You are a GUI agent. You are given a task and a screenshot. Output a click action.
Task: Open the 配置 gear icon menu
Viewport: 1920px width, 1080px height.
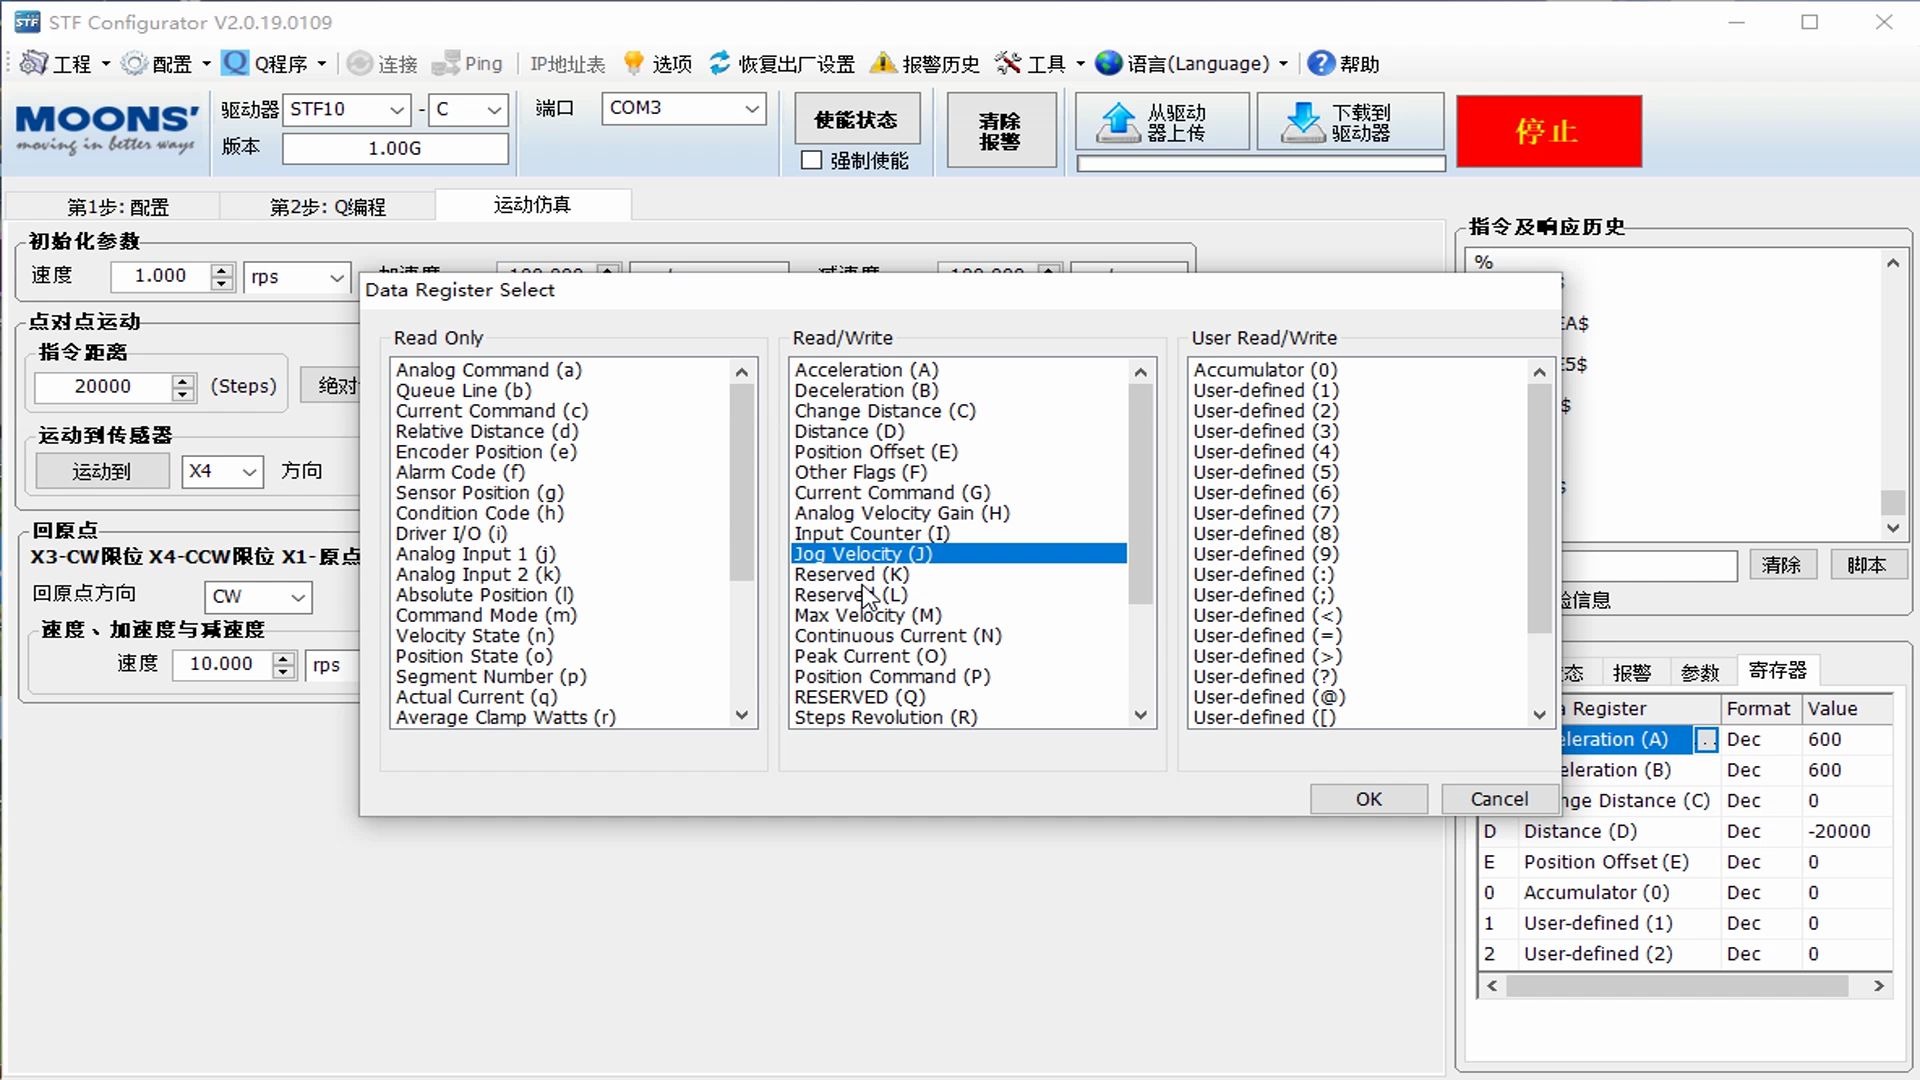pyautogui.click(x=134, y=64)
